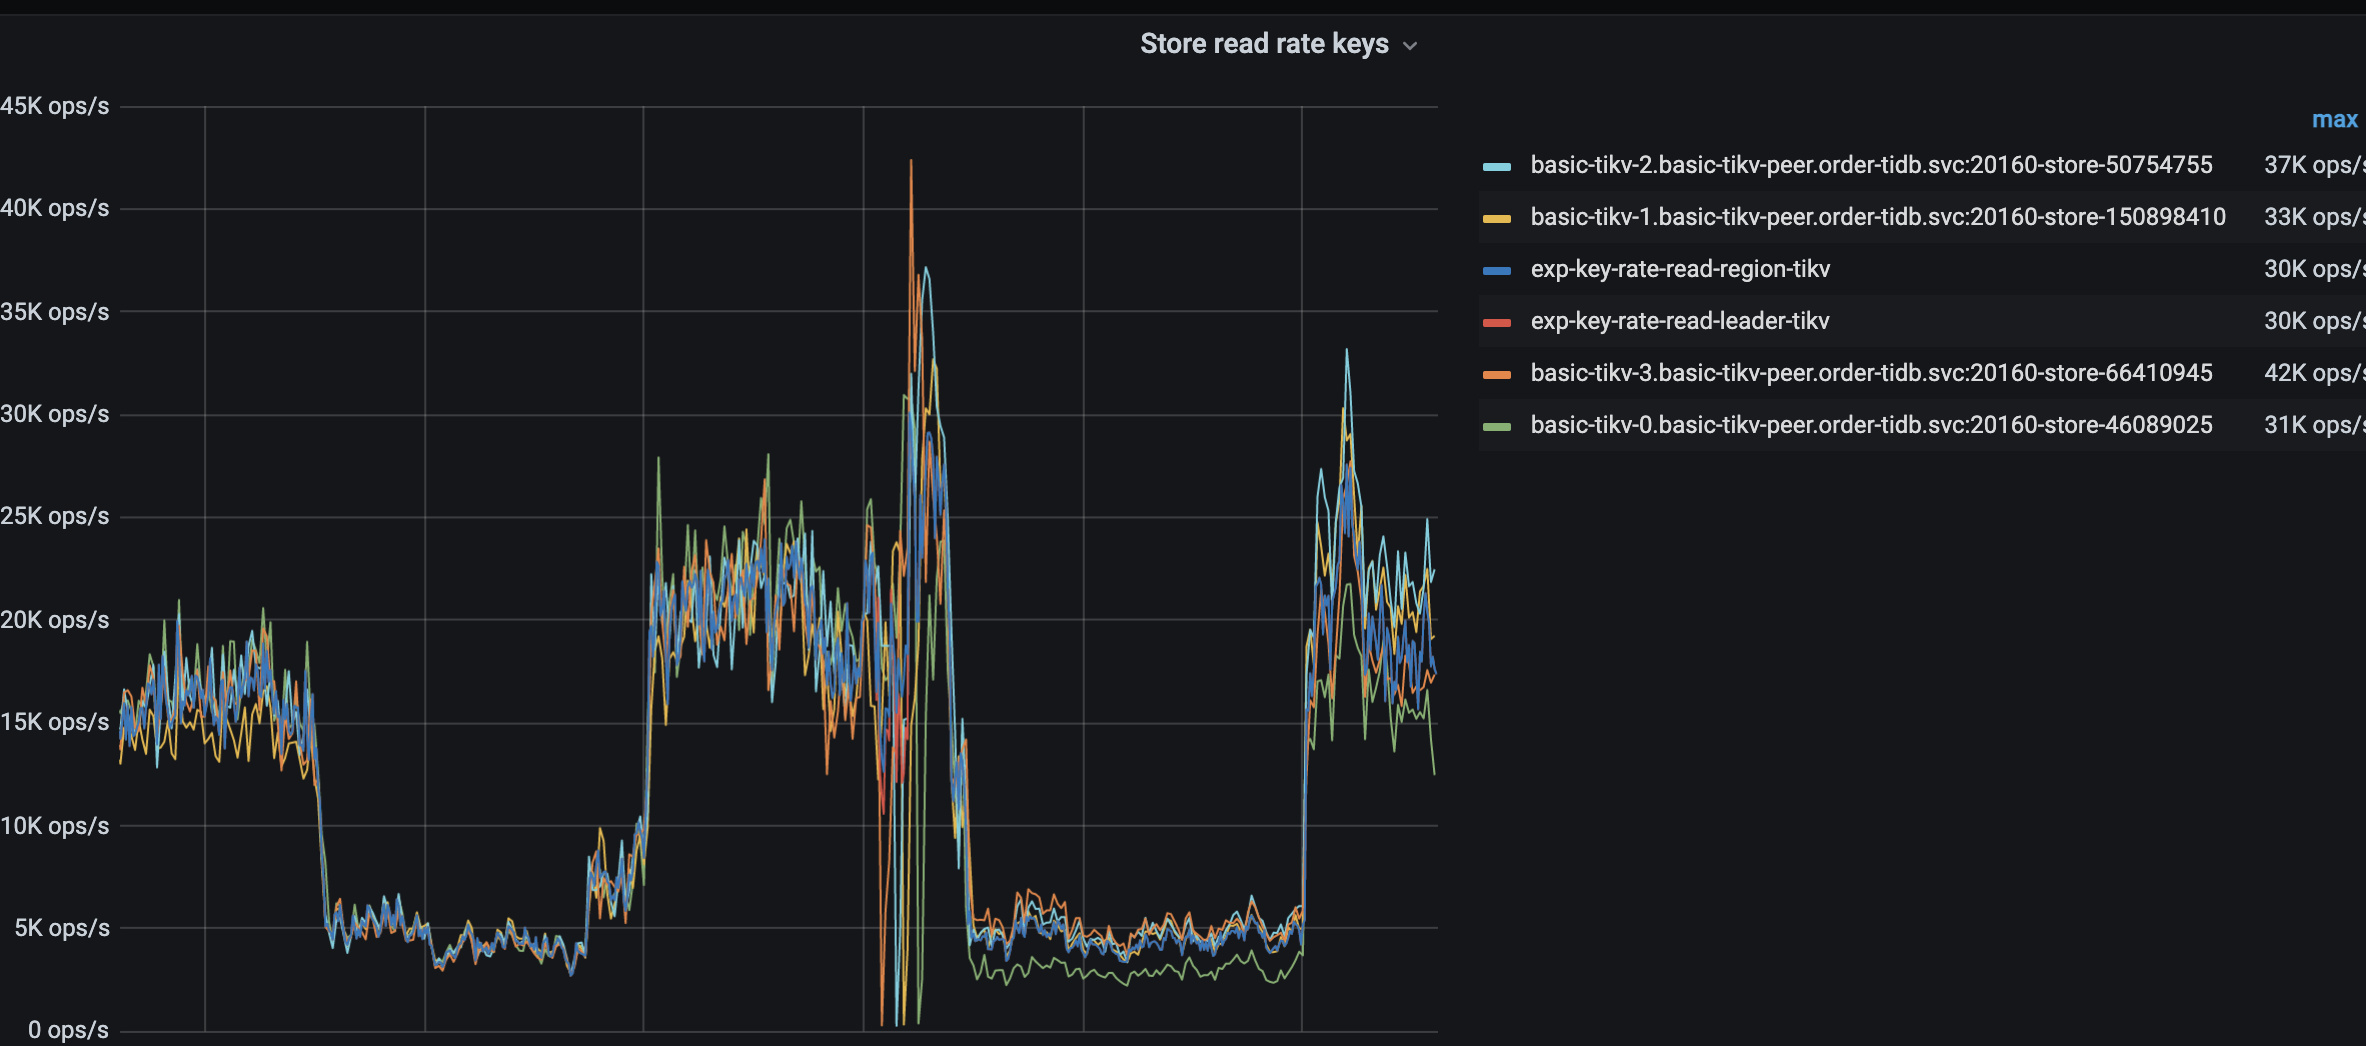The height and width of the screenshot is (1046, 2366).
Task: Open color picker for red leader-tikv swatch
Action: click(1497, 323)
